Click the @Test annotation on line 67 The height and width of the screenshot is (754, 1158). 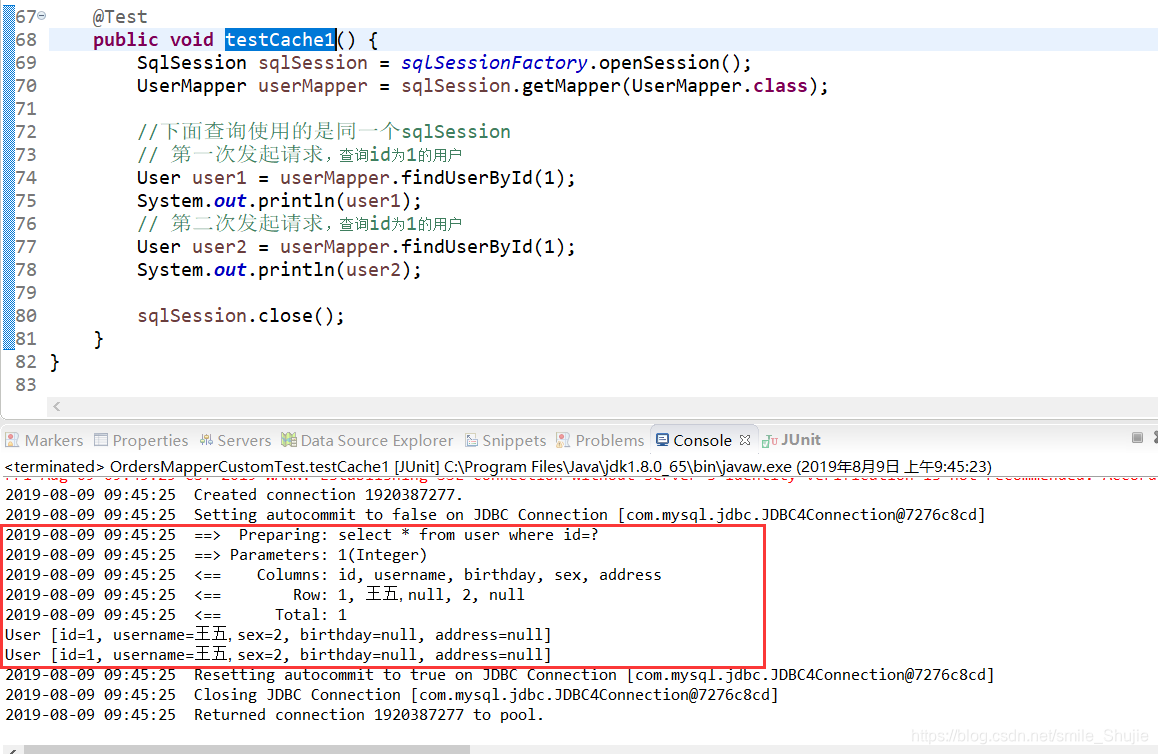click(x=120, y=16)
